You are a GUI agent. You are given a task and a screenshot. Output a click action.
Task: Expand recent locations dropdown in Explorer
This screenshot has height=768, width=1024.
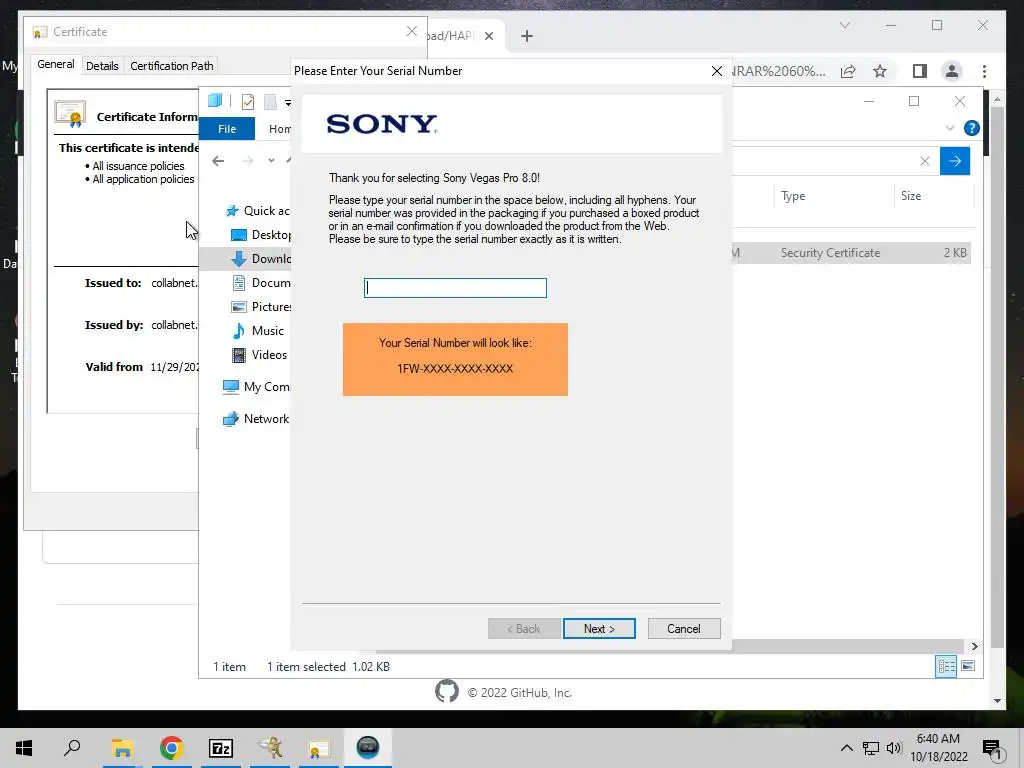click(271, 161)
